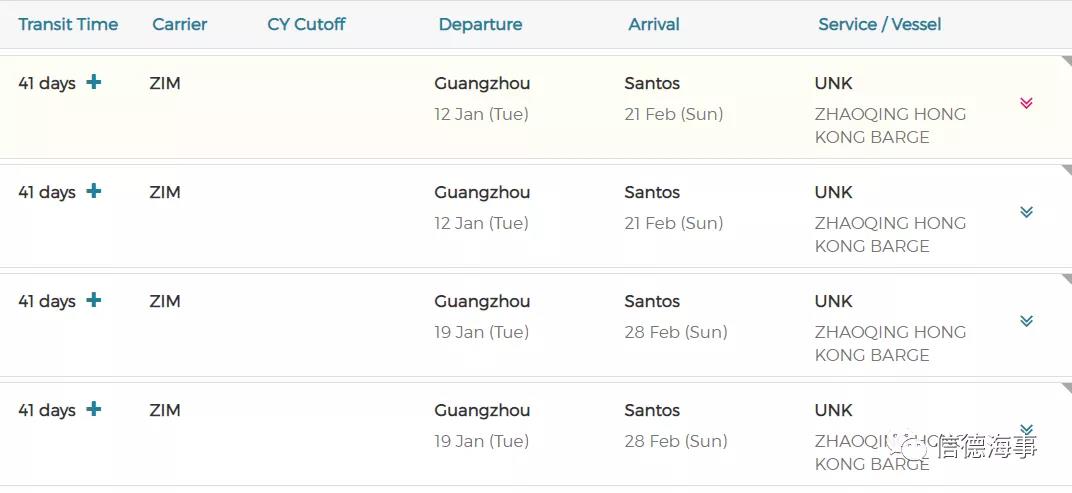Sort by Carrier column header
Screen dimensions: 1072x493
point(180,24)
